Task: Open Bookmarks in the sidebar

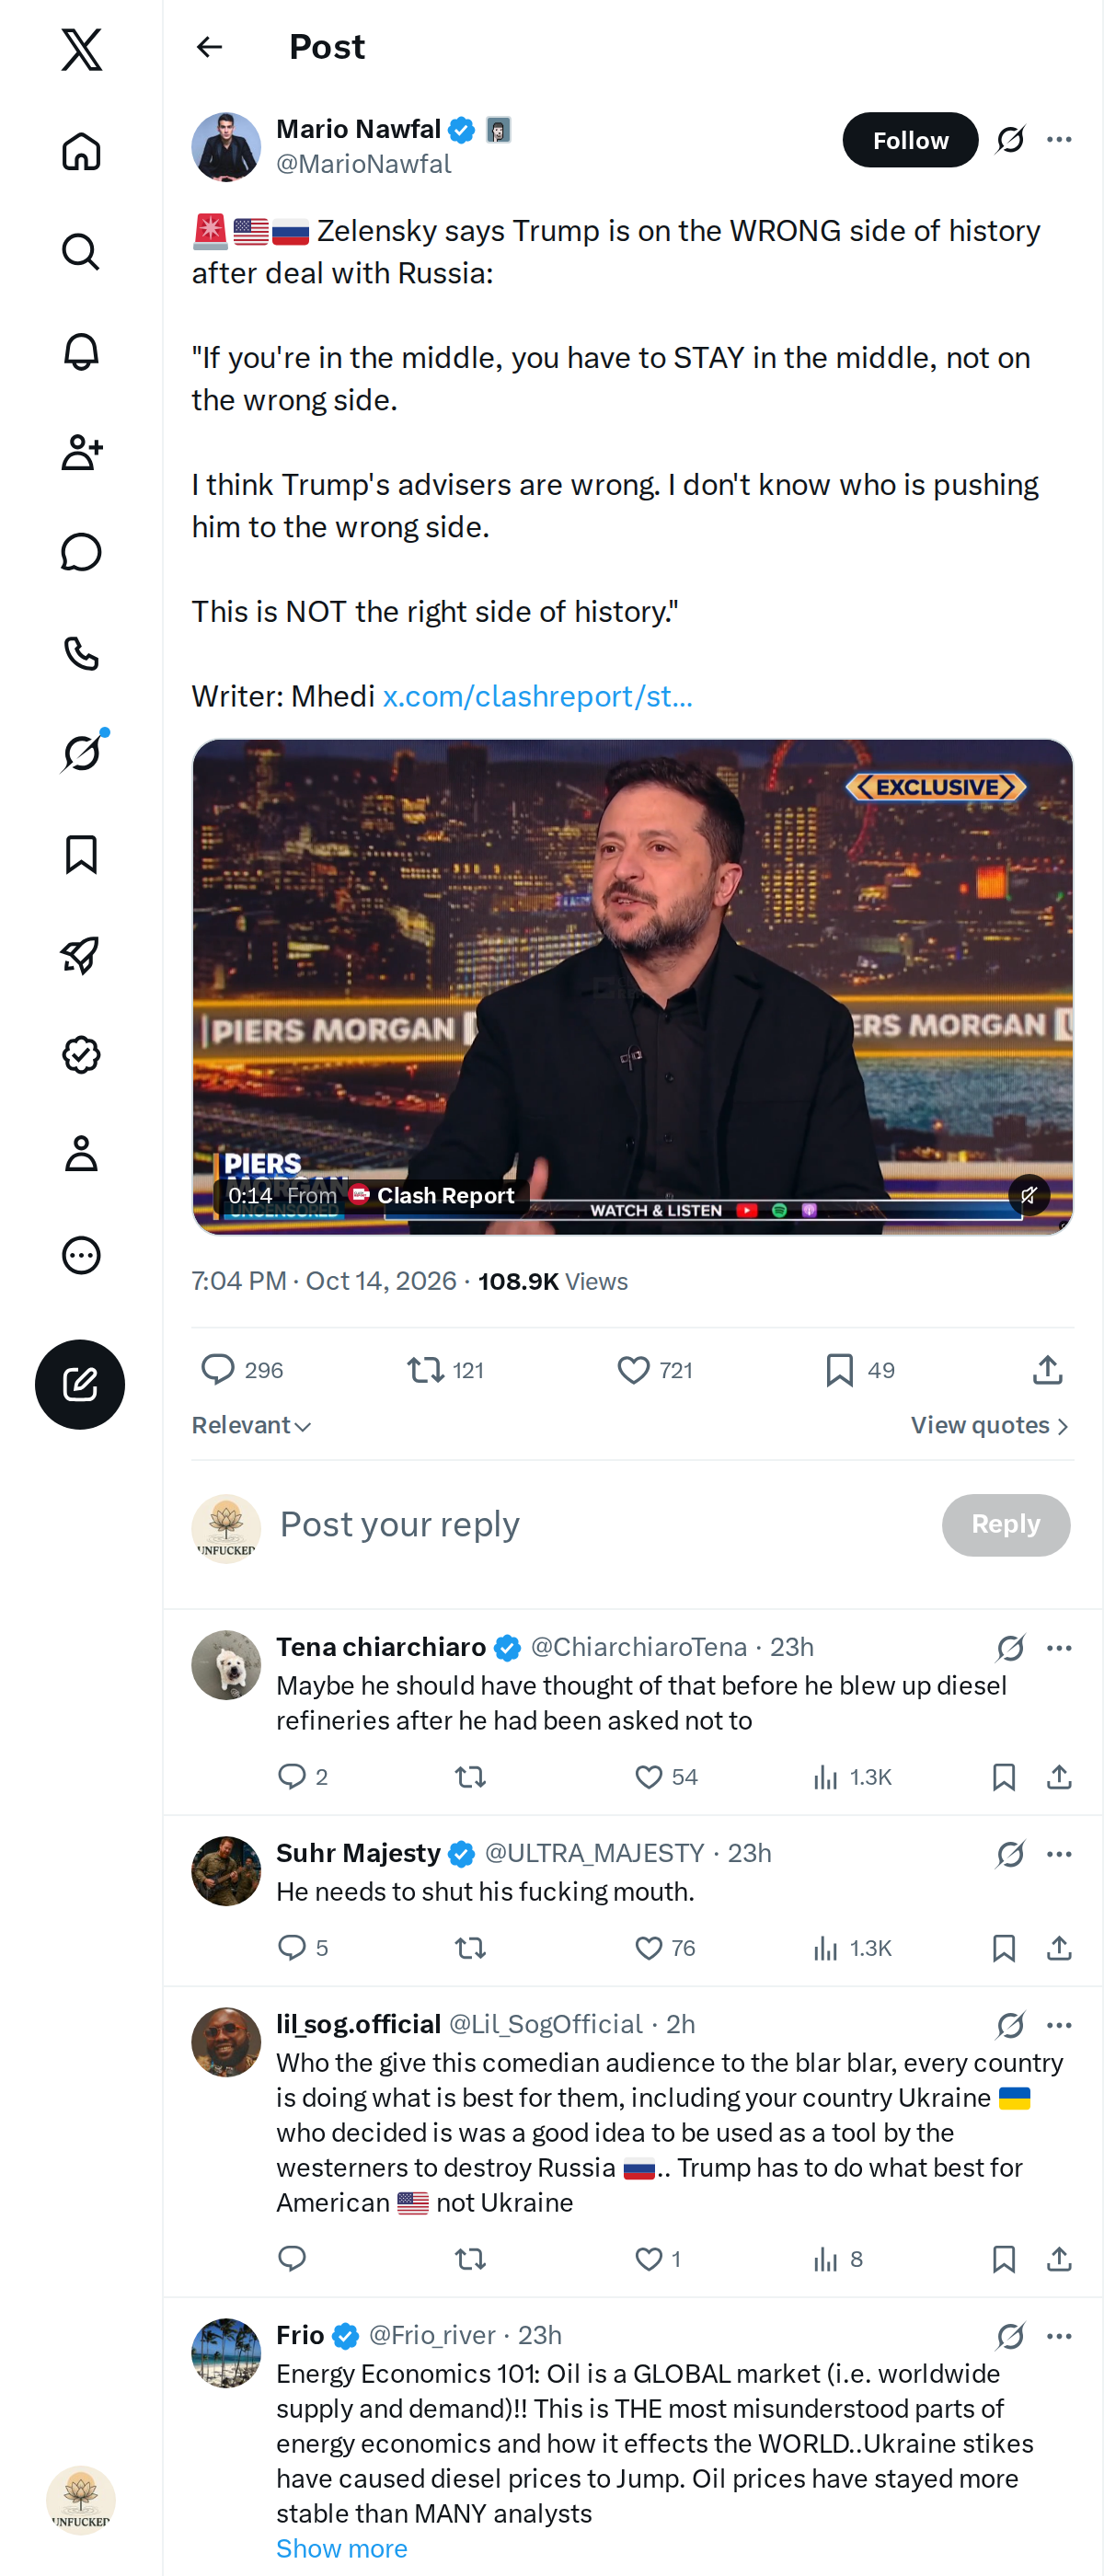Action: [81, 854]
